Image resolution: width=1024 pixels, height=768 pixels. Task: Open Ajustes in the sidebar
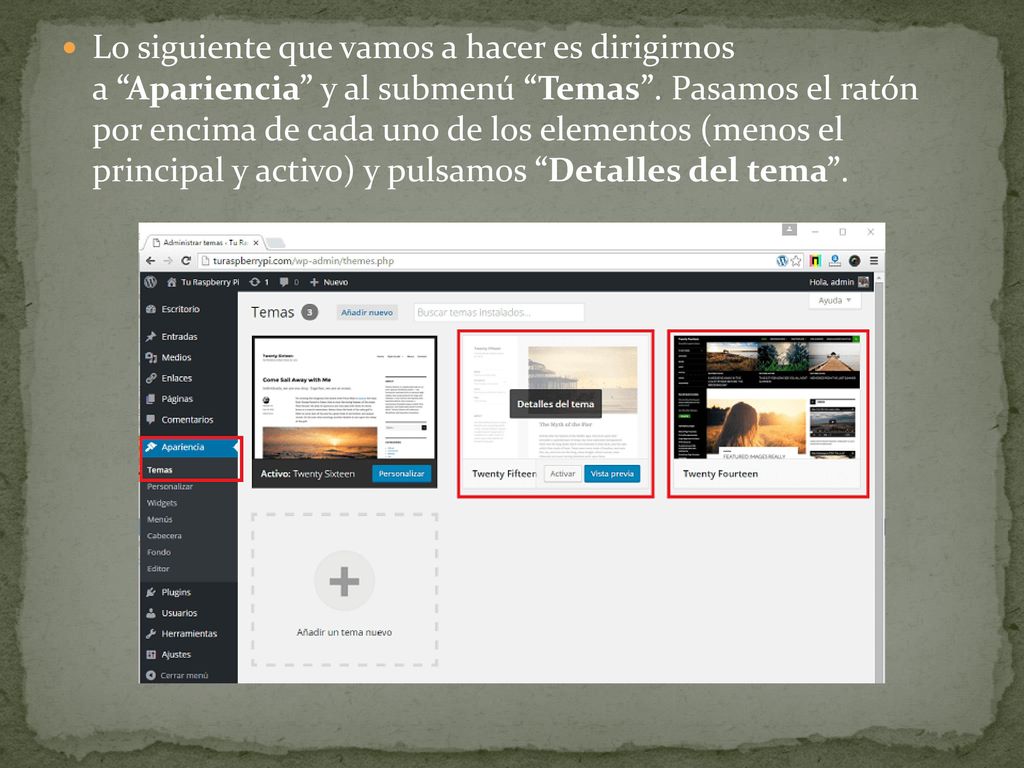(x=189, y=654)
